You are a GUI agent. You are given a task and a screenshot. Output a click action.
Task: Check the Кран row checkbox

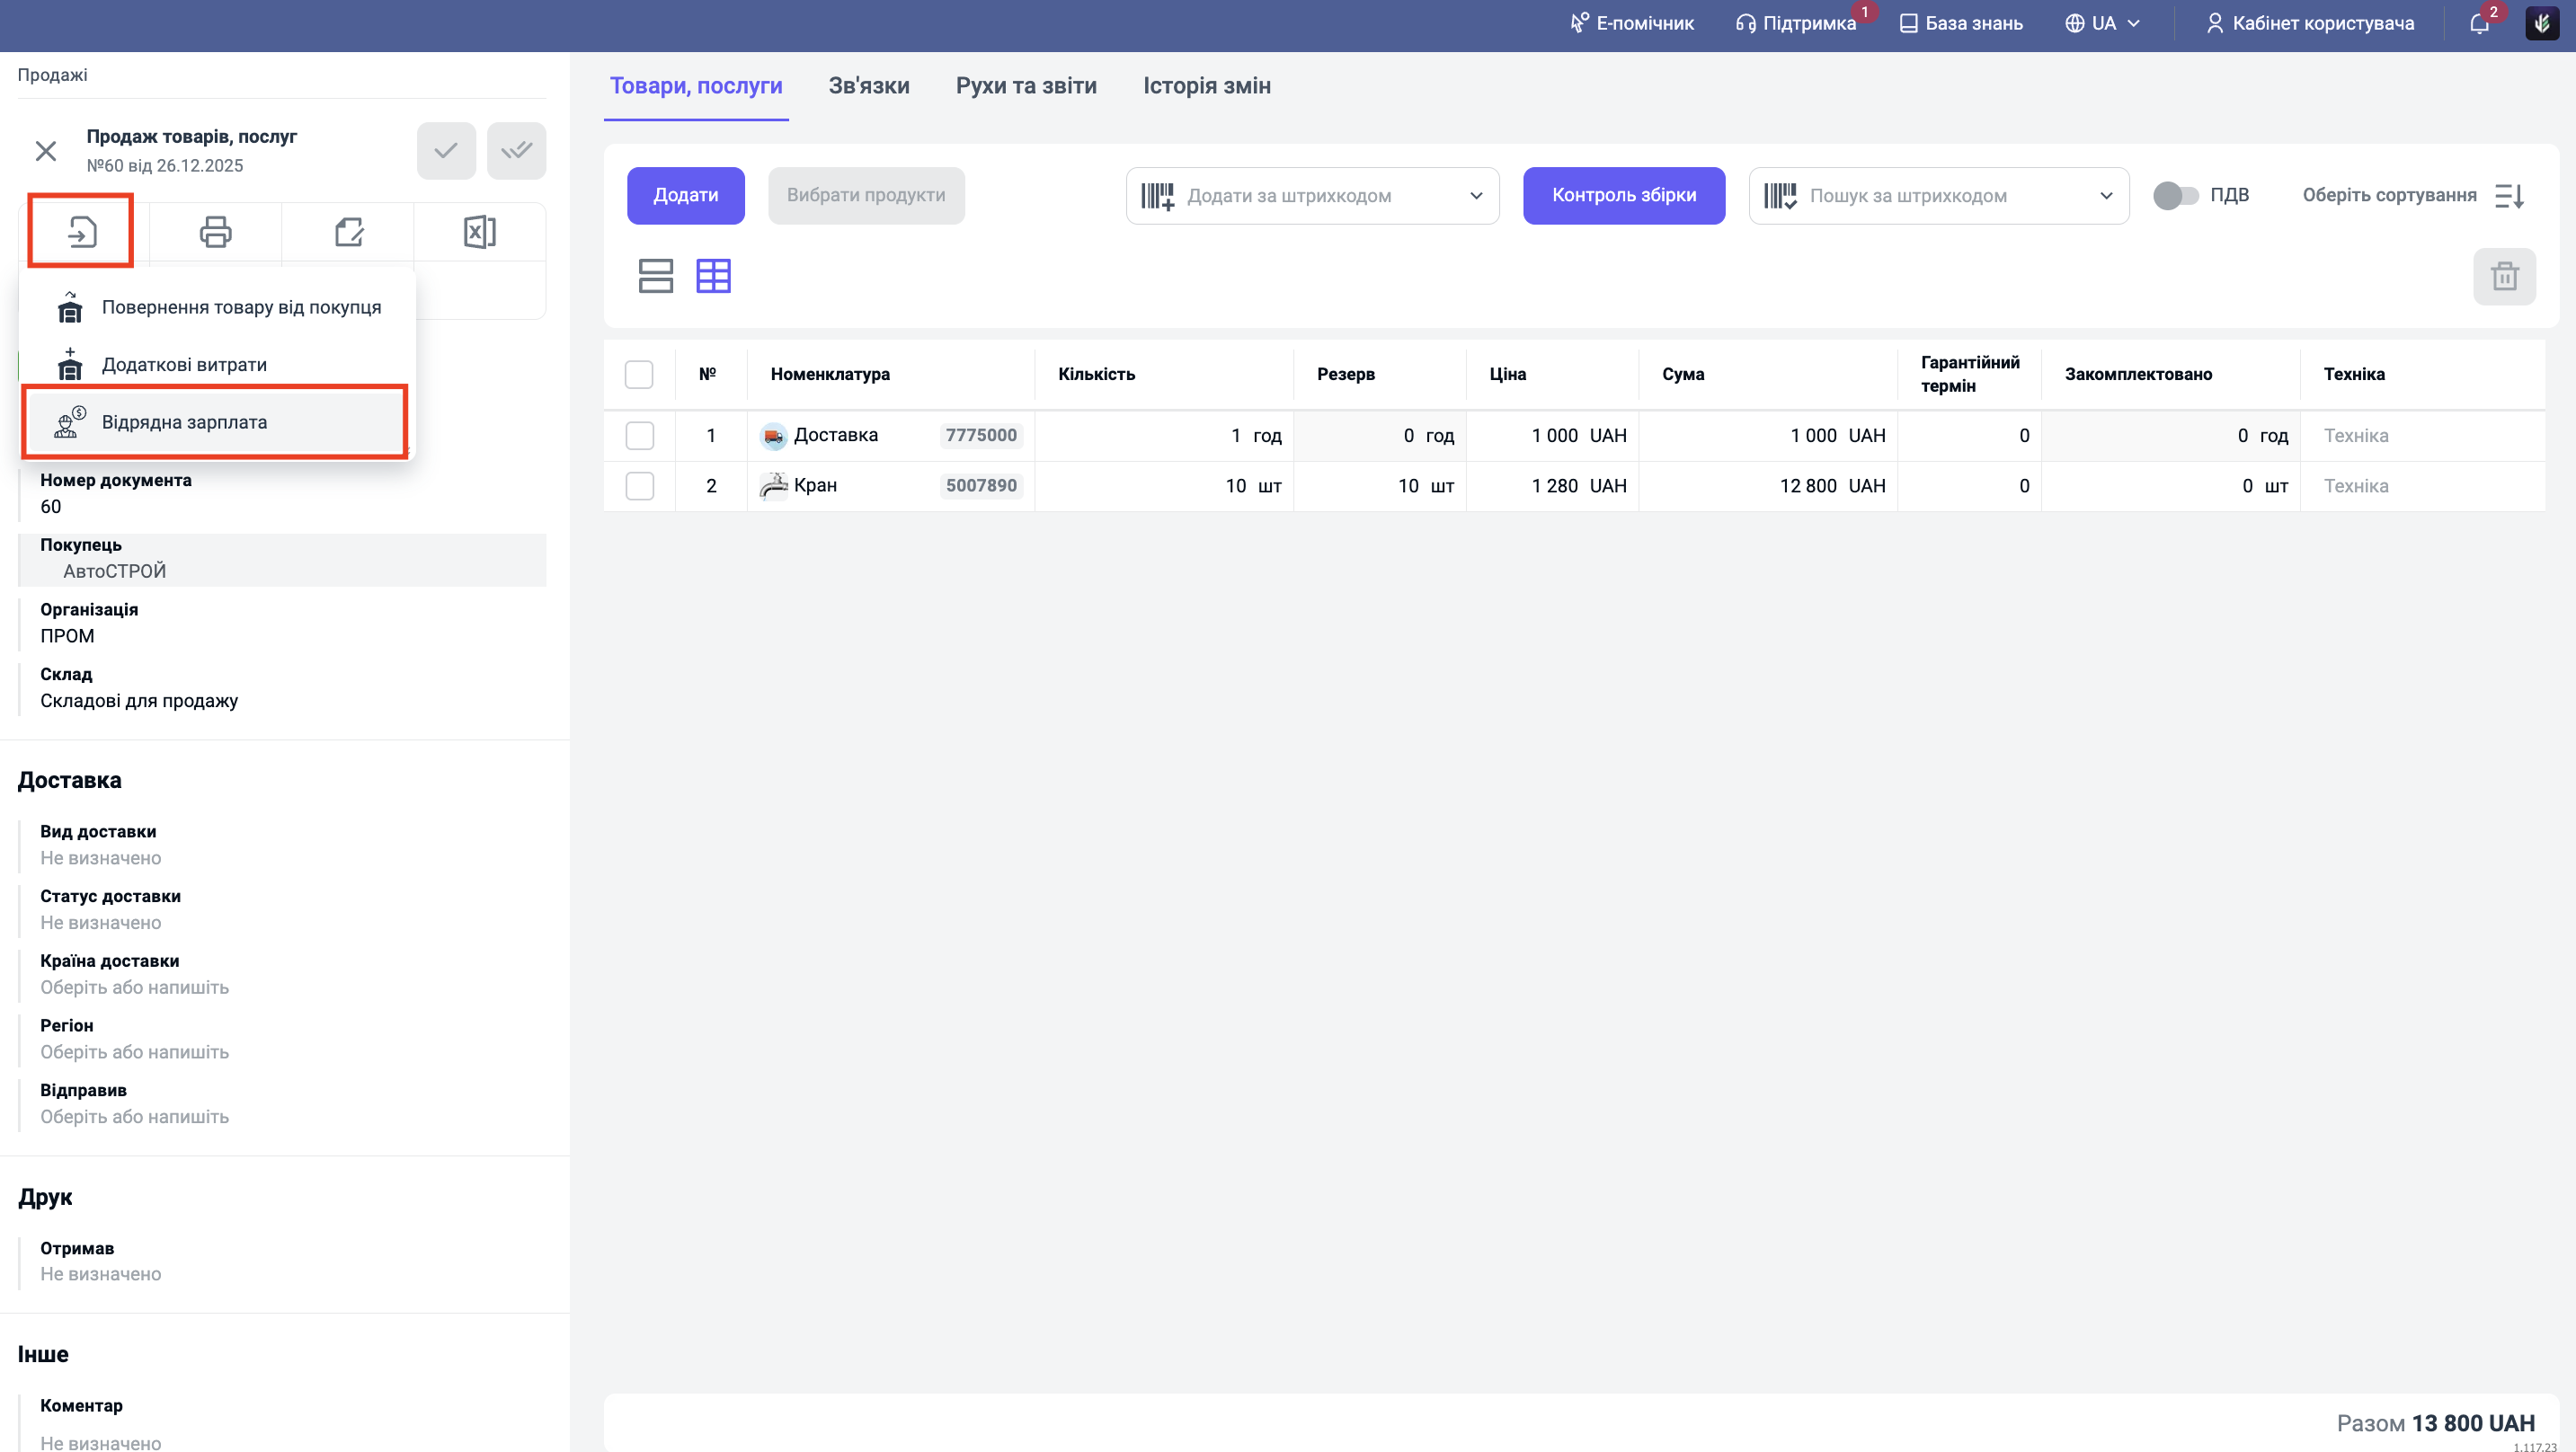[x=639, y=486]
